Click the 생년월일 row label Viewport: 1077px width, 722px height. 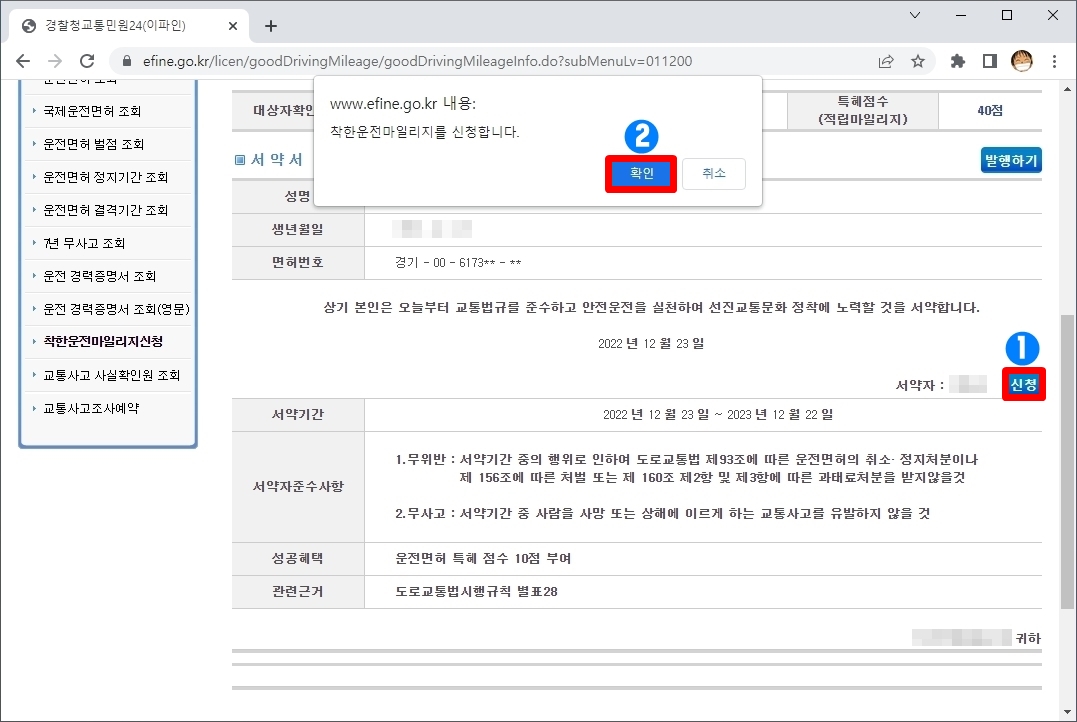(297, 229)
